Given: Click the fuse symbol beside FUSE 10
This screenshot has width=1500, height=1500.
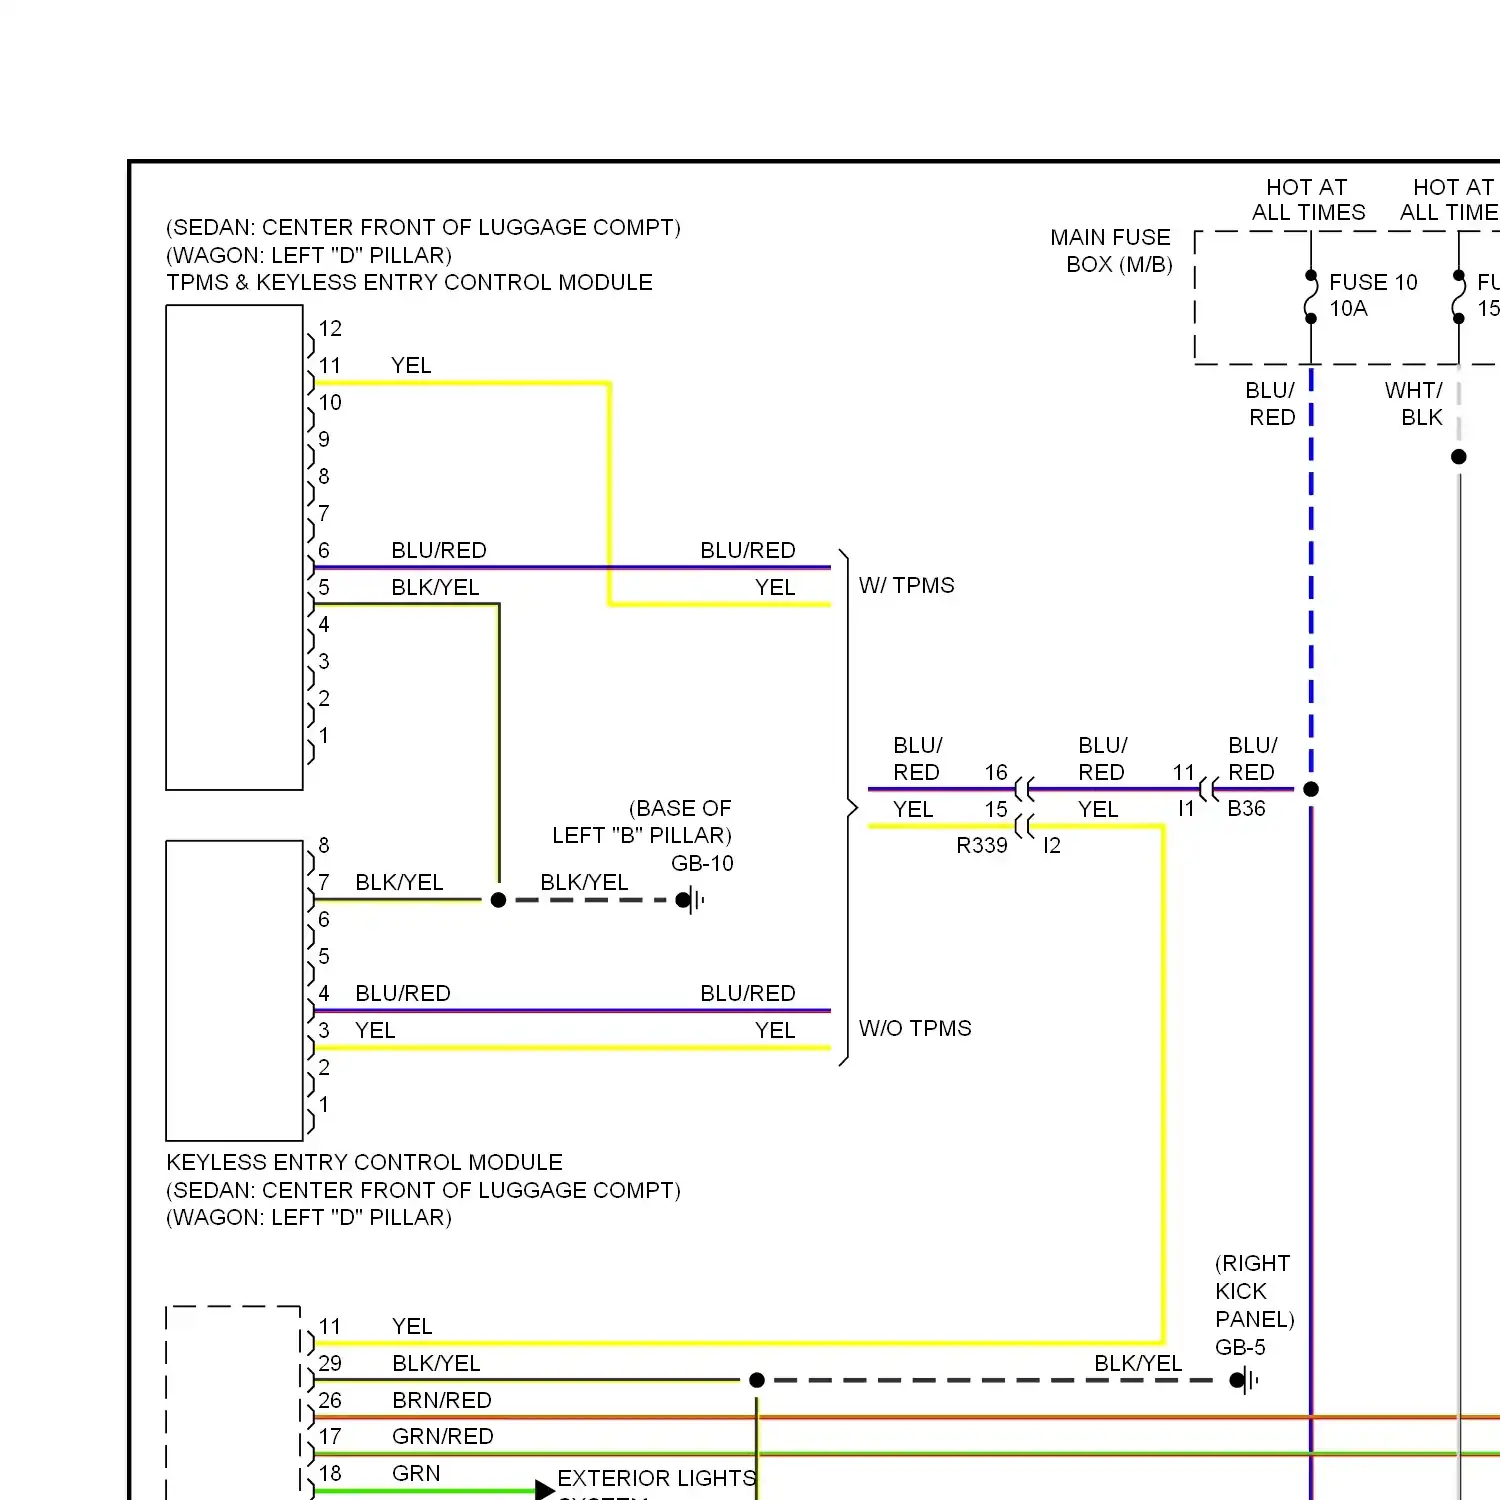Looking at the screenshot, I should coord(1311,297).
